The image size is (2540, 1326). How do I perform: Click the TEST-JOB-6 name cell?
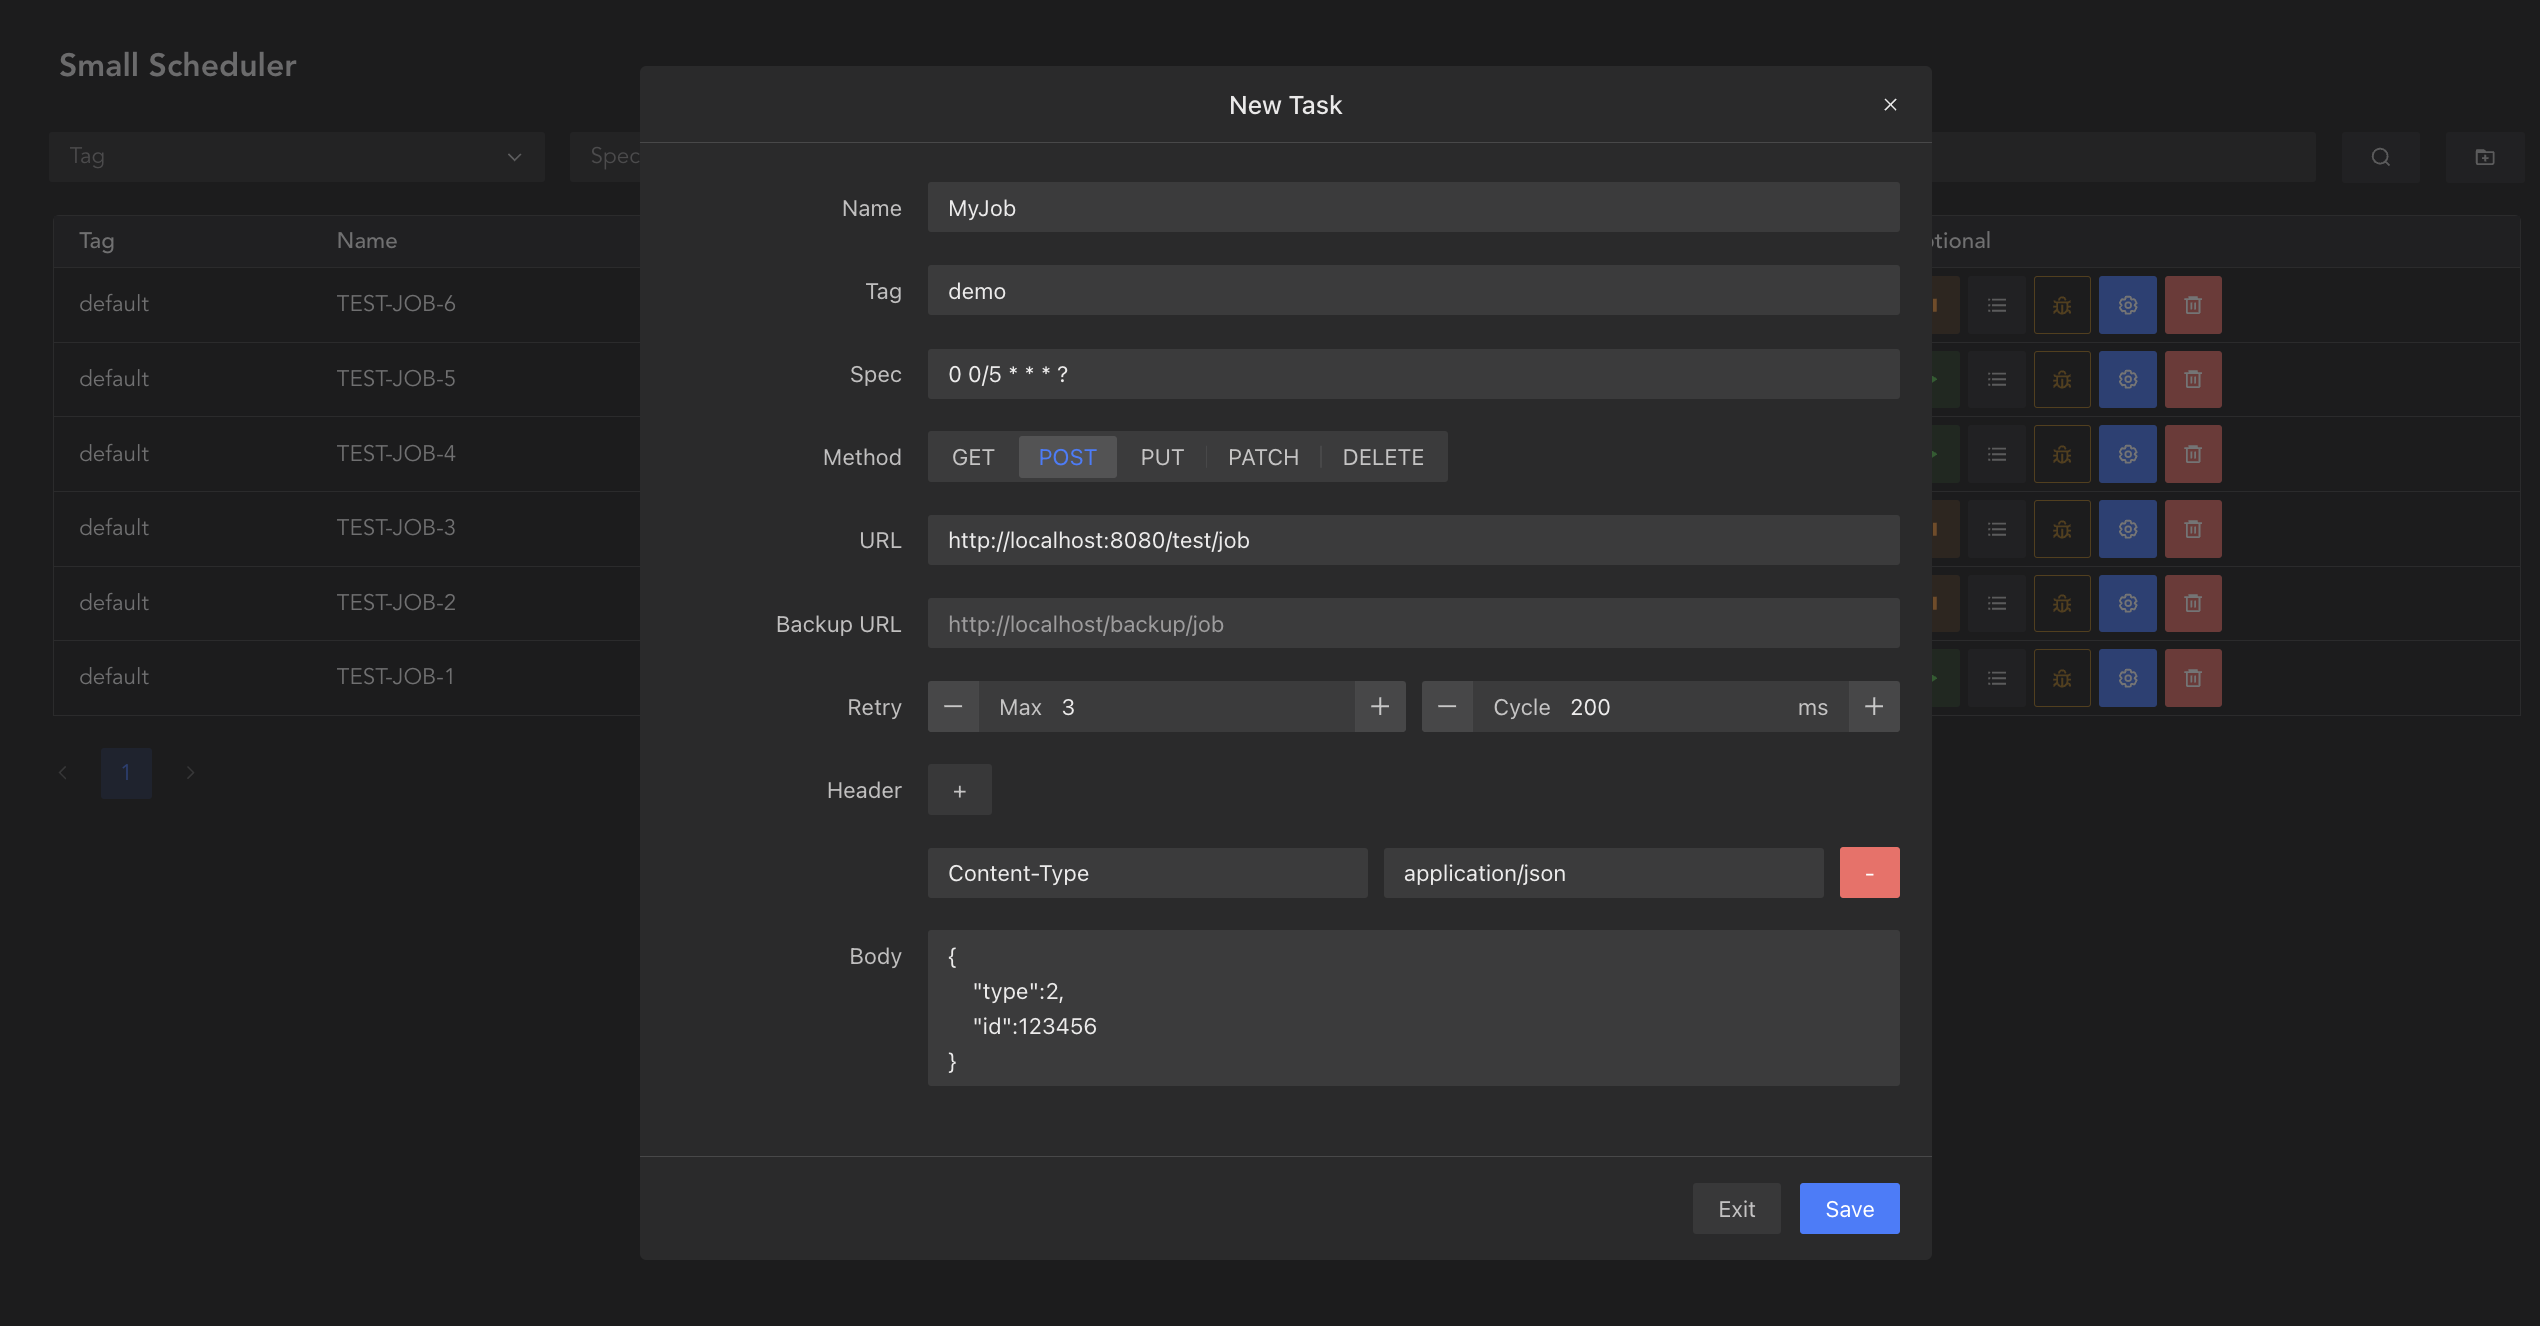point(396,304)
